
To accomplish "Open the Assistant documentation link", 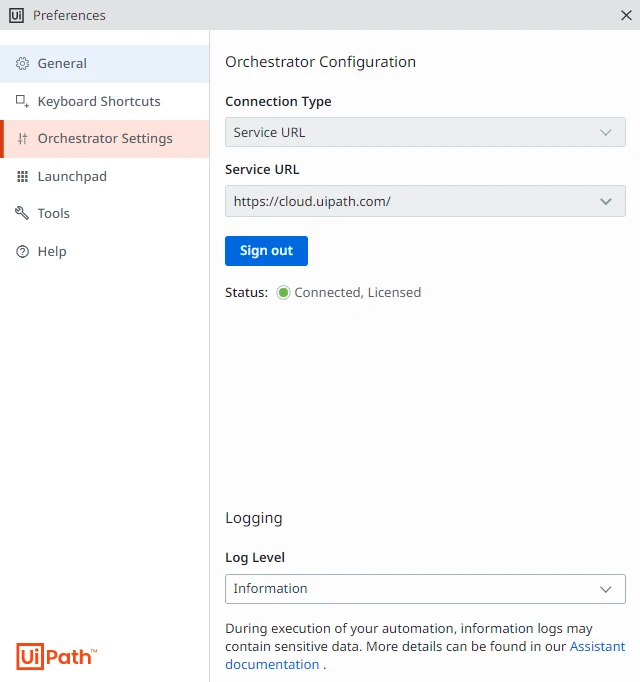I will click(x=597, y=647).
